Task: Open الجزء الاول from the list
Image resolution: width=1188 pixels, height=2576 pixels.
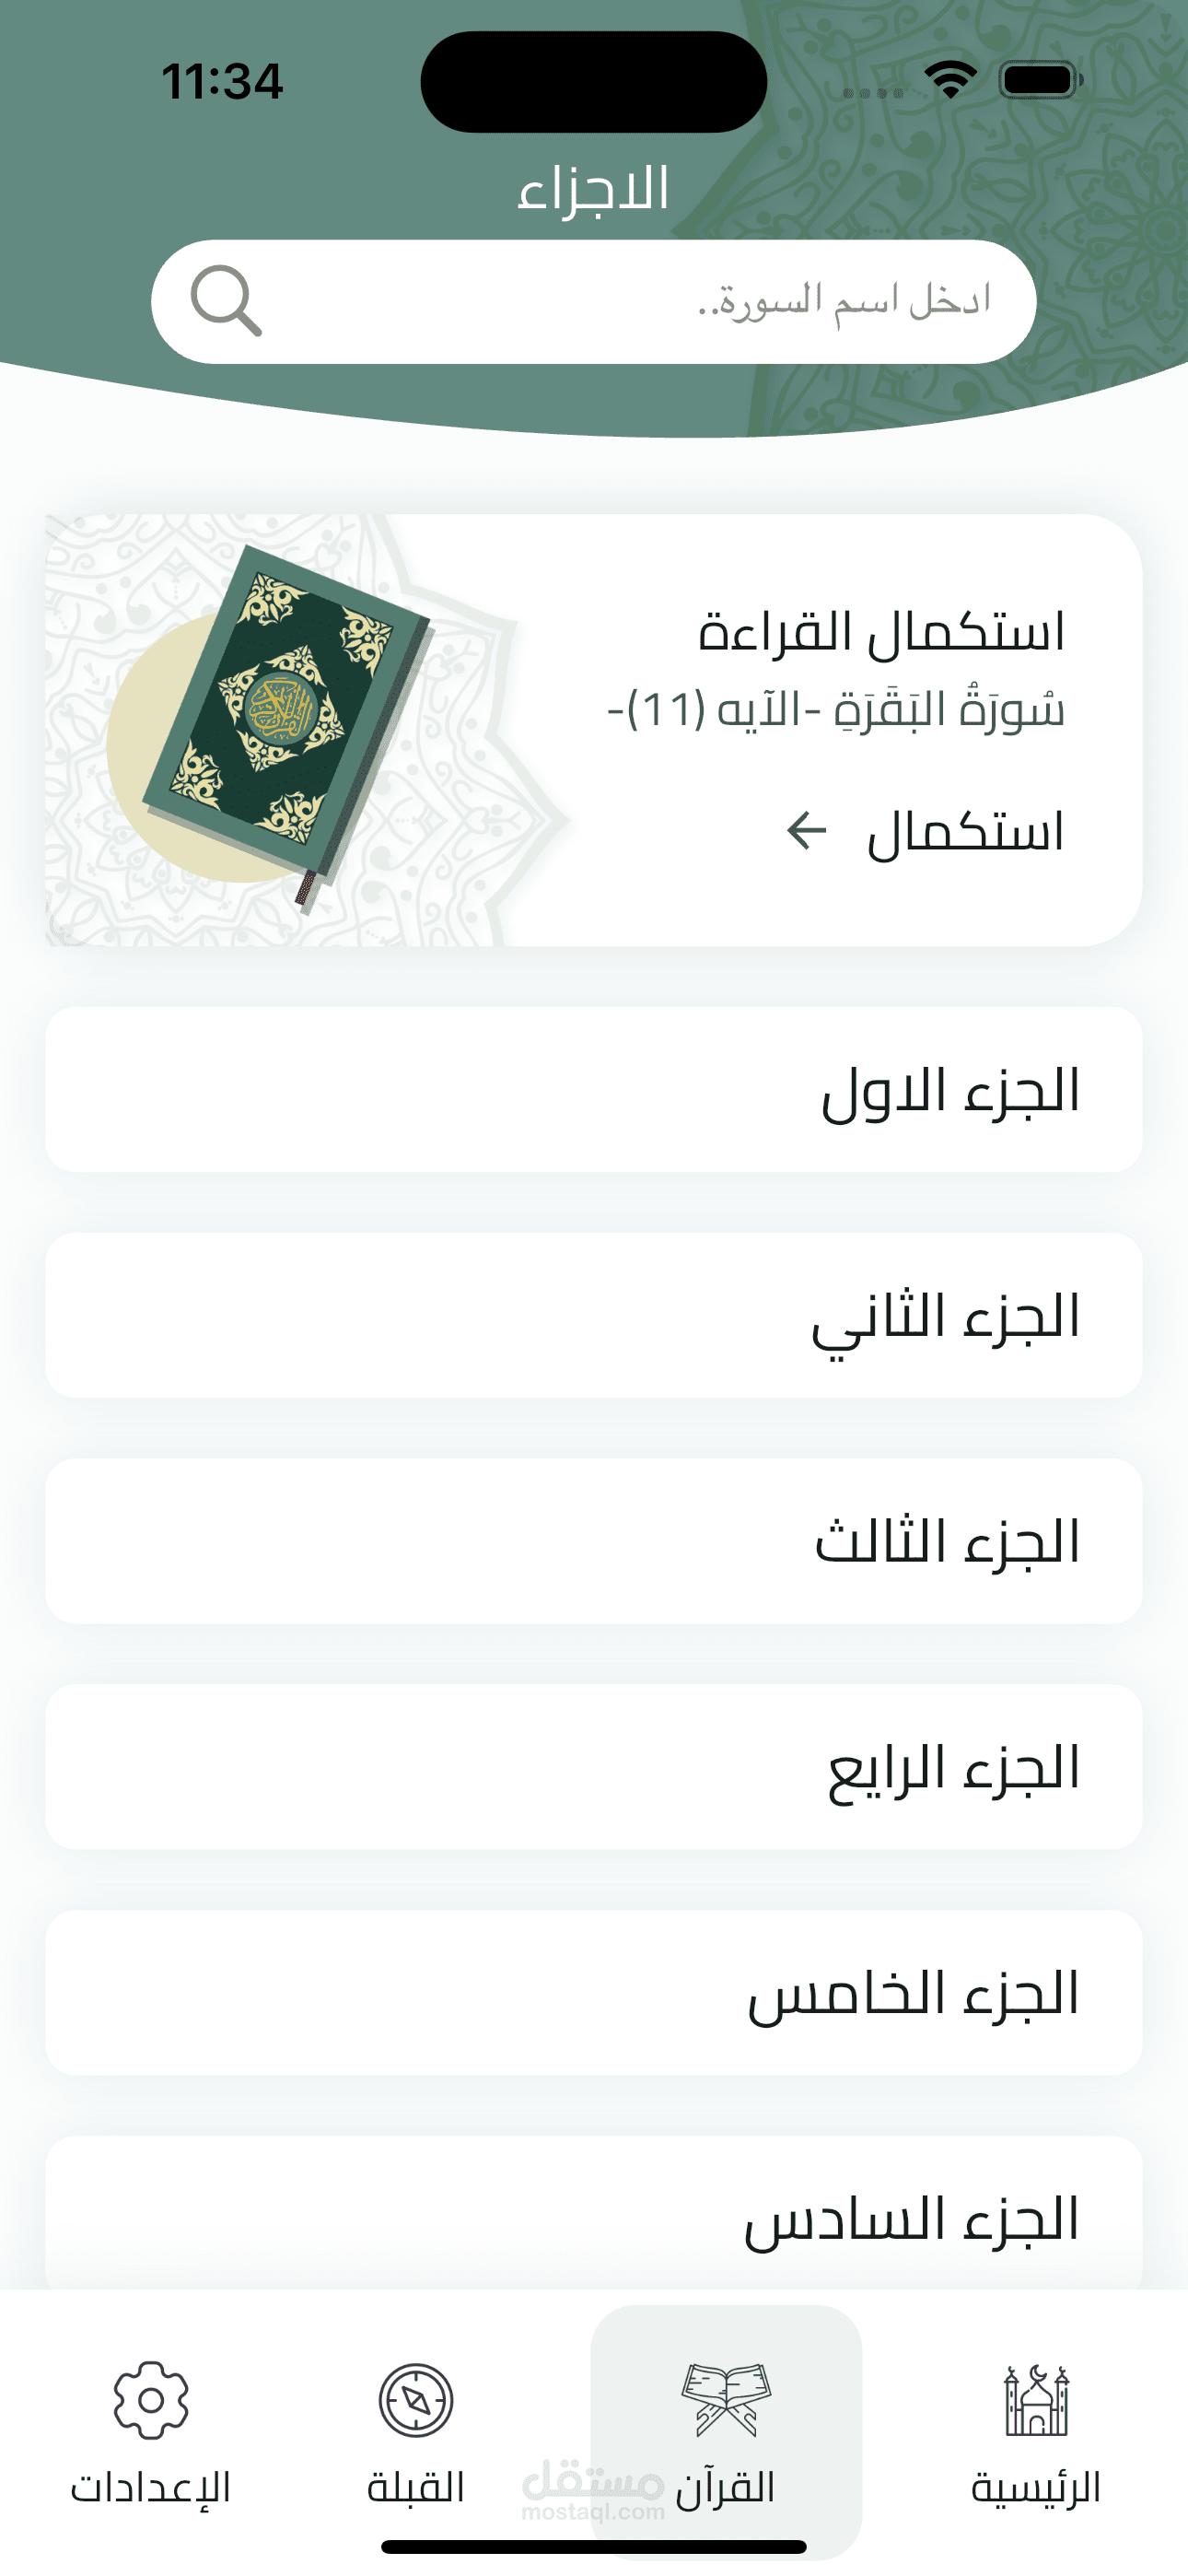Action: [594, 1089]
